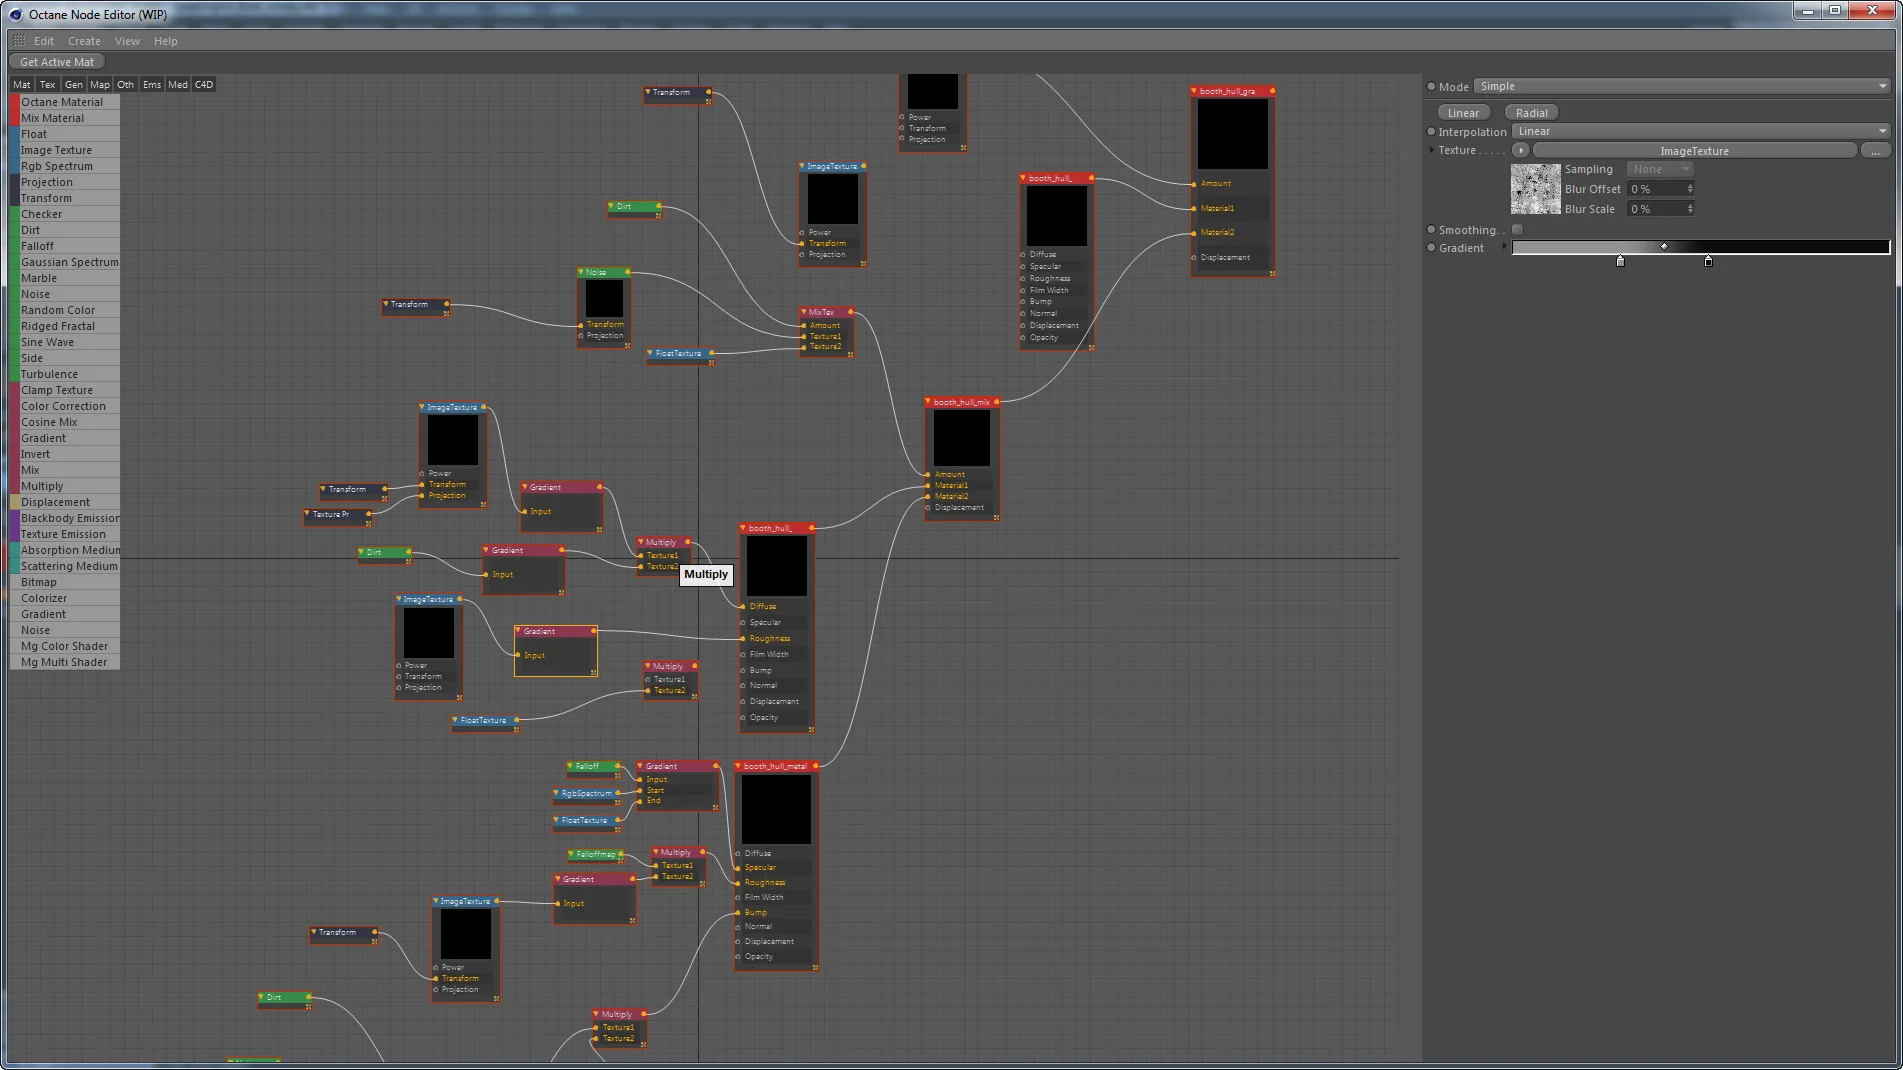Screen dimensions: 1903x1070
Task: Open the Help menu
Action: point(166,41)
